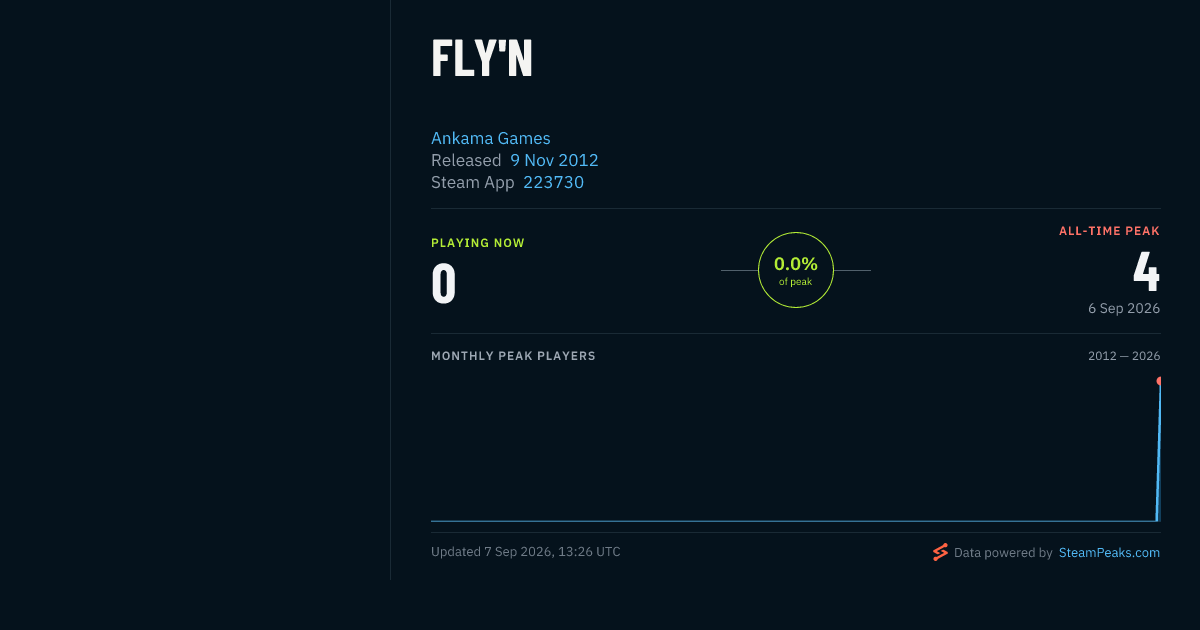Open the SteamPeaks.com link
1200x630 pixels.
(1109, 552)
